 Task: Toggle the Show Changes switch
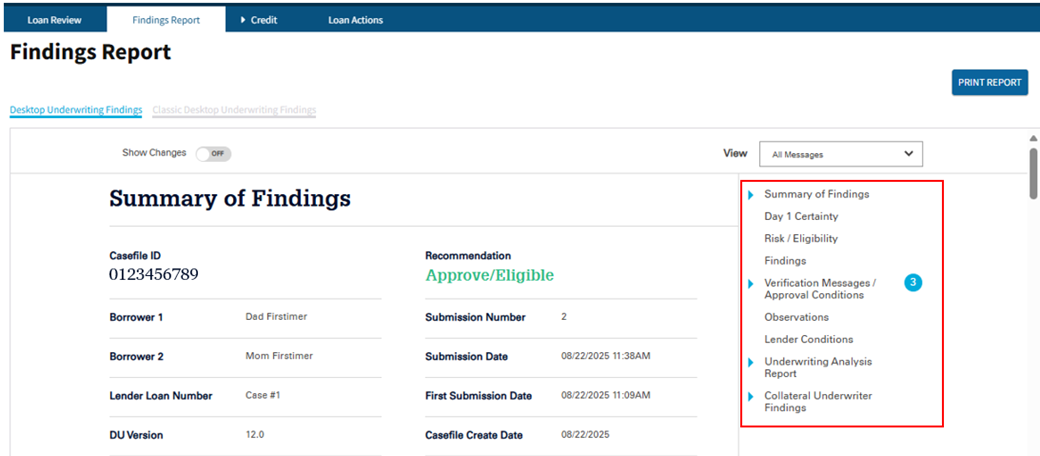[x=214, y=153]
